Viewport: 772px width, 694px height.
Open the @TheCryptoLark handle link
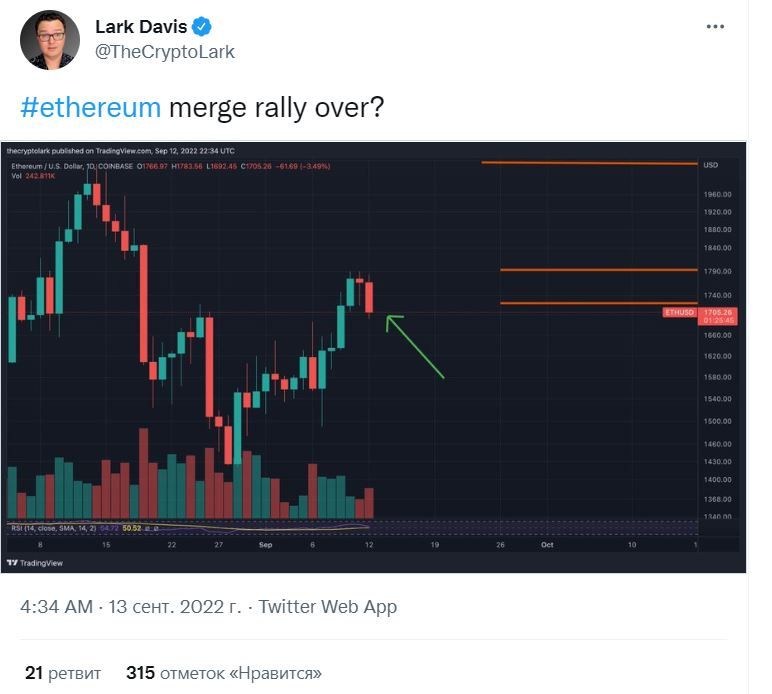pyautogui.click(x=165, y=52)
